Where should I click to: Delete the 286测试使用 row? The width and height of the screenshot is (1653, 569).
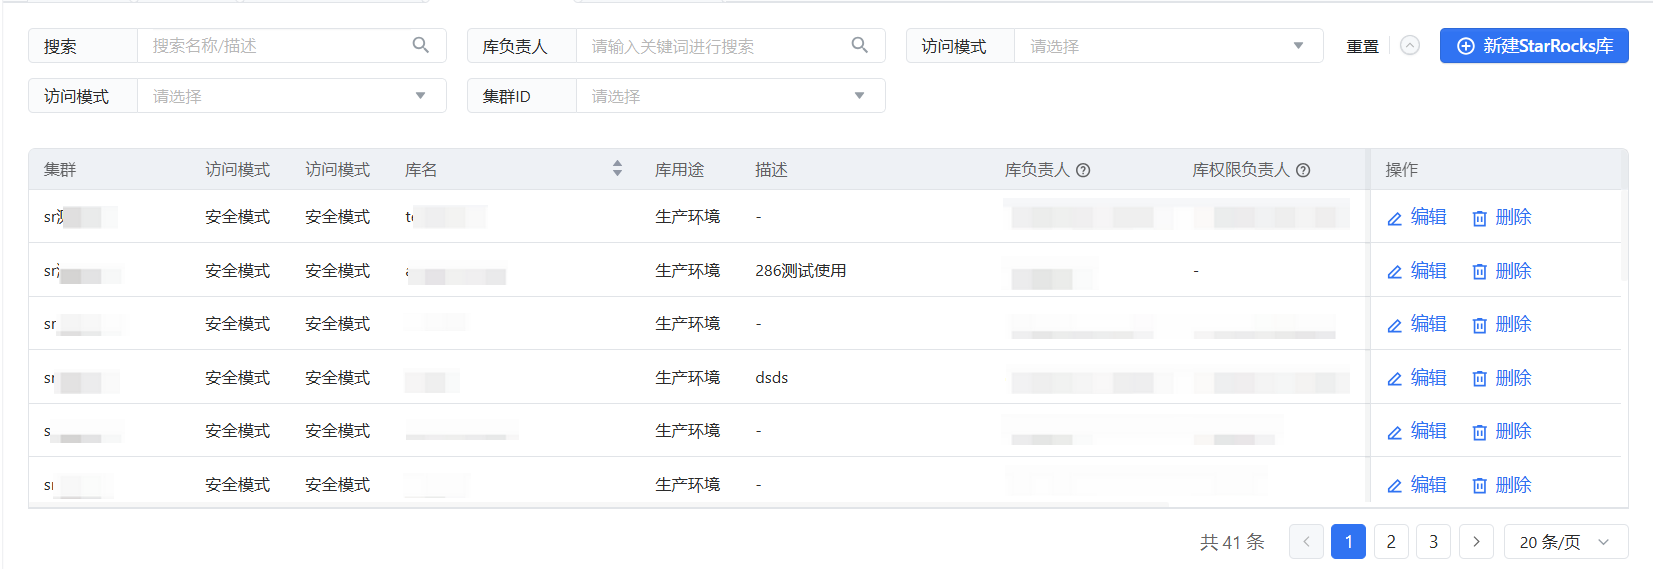click(x=1502, y=271)
